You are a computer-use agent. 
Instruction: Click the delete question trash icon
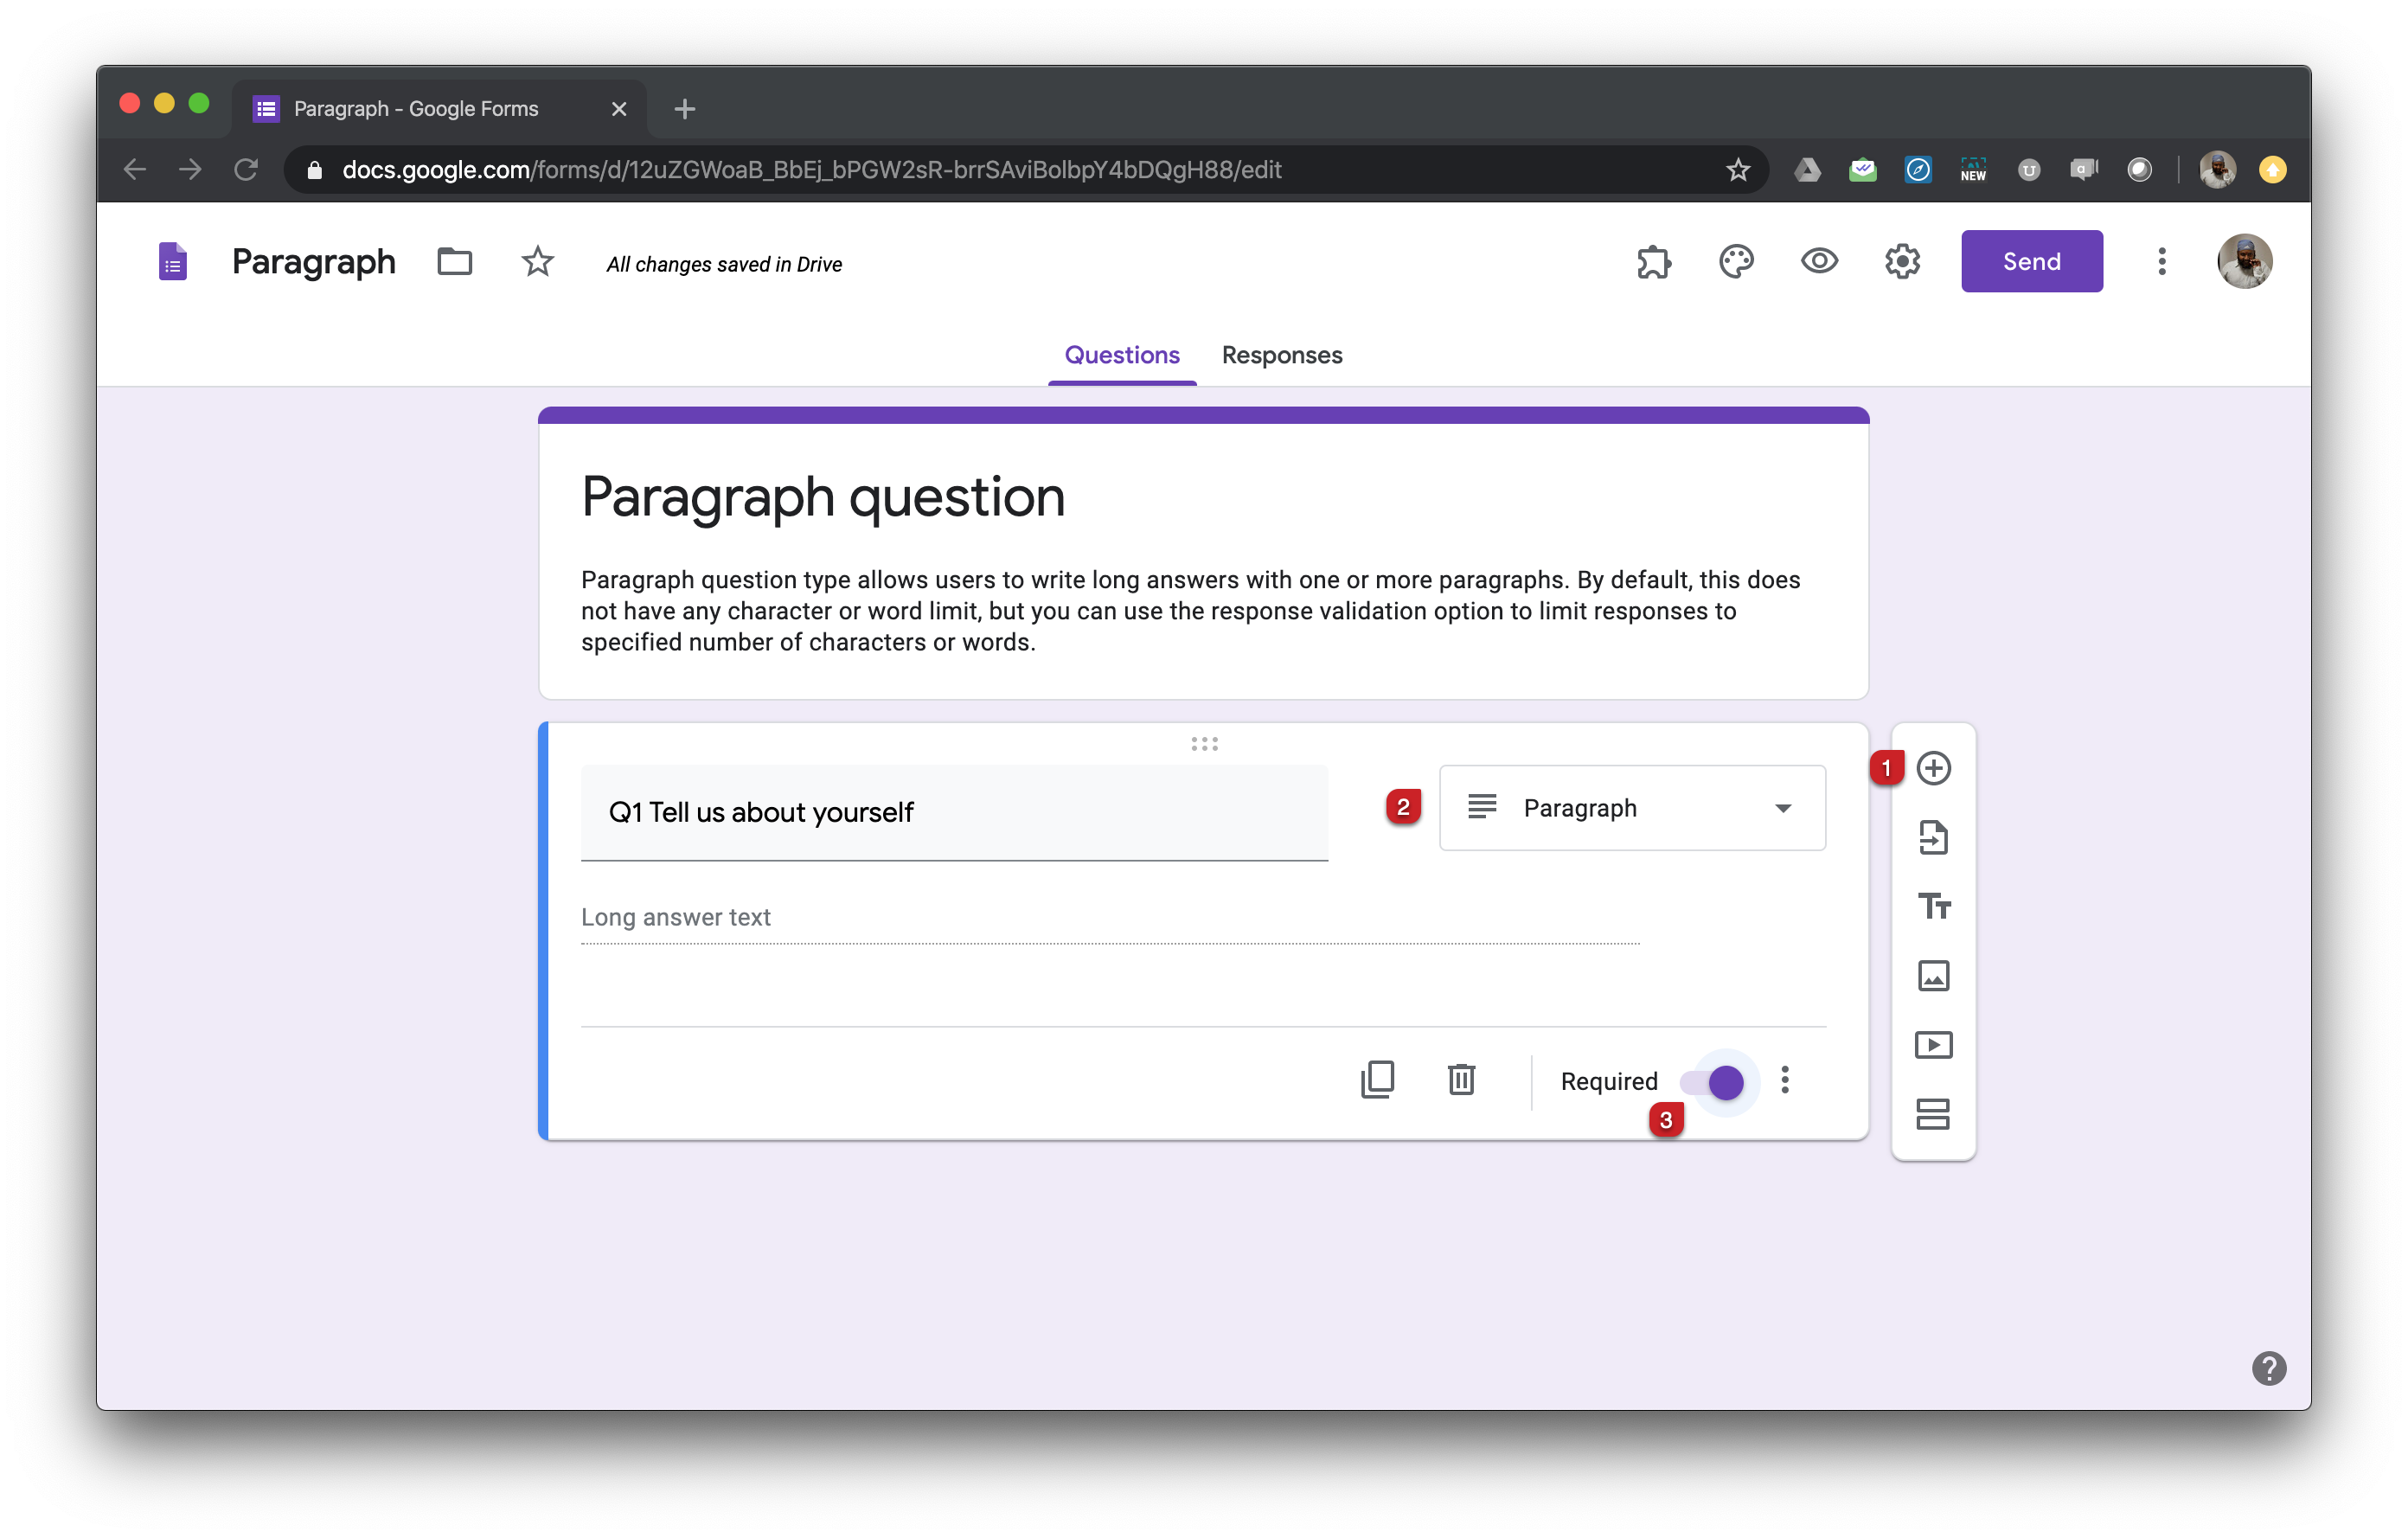click(1462, 1080)
